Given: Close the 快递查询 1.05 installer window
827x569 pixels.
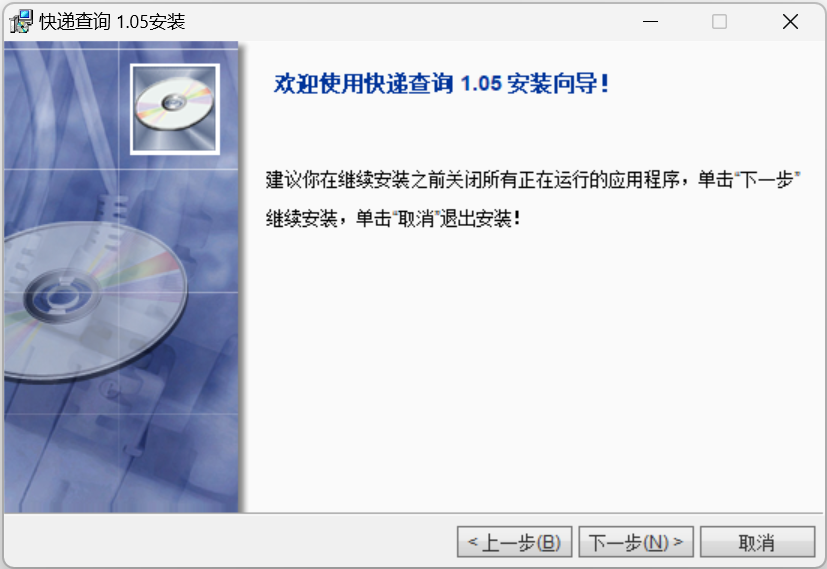Looking at the screenshot, I should coord(790,22).
